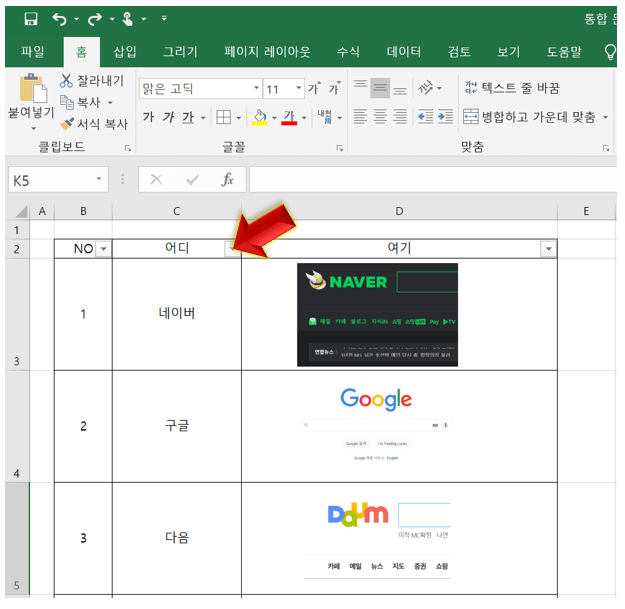Open the 도움말 tab
625x609 pixels.
point(564,51)
